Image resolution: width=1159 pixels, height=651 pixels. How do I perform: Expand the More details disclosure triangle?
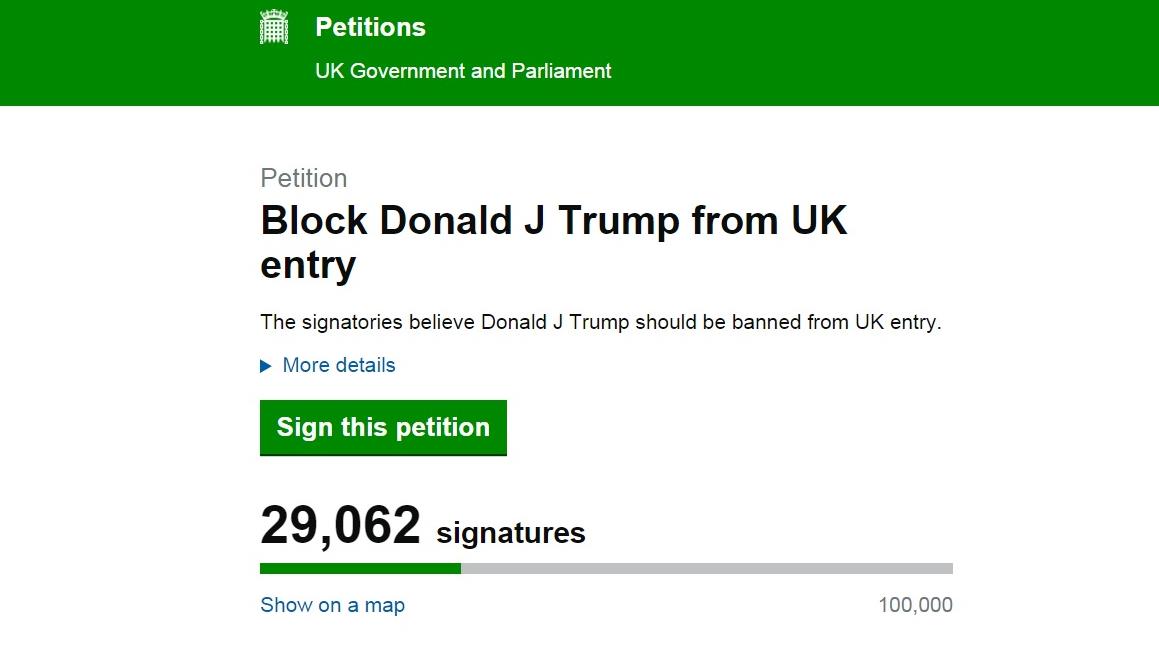(266, 366)
